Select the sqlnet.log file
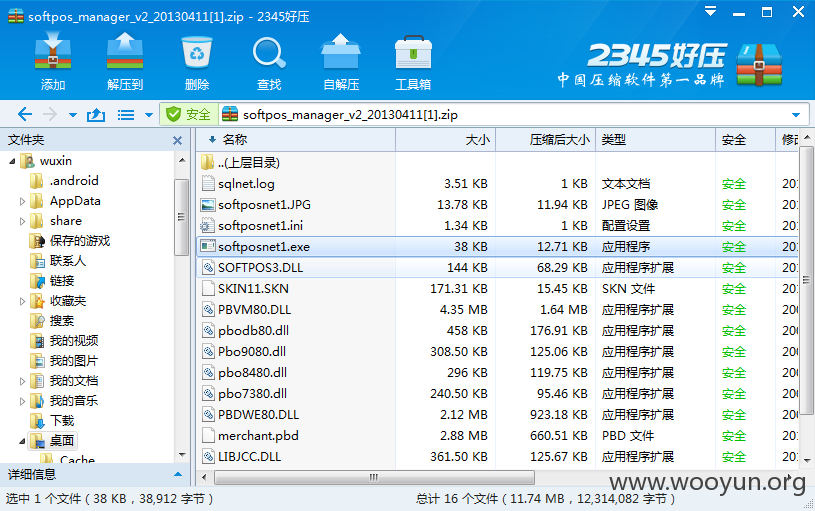 click(x=499, y=184)
